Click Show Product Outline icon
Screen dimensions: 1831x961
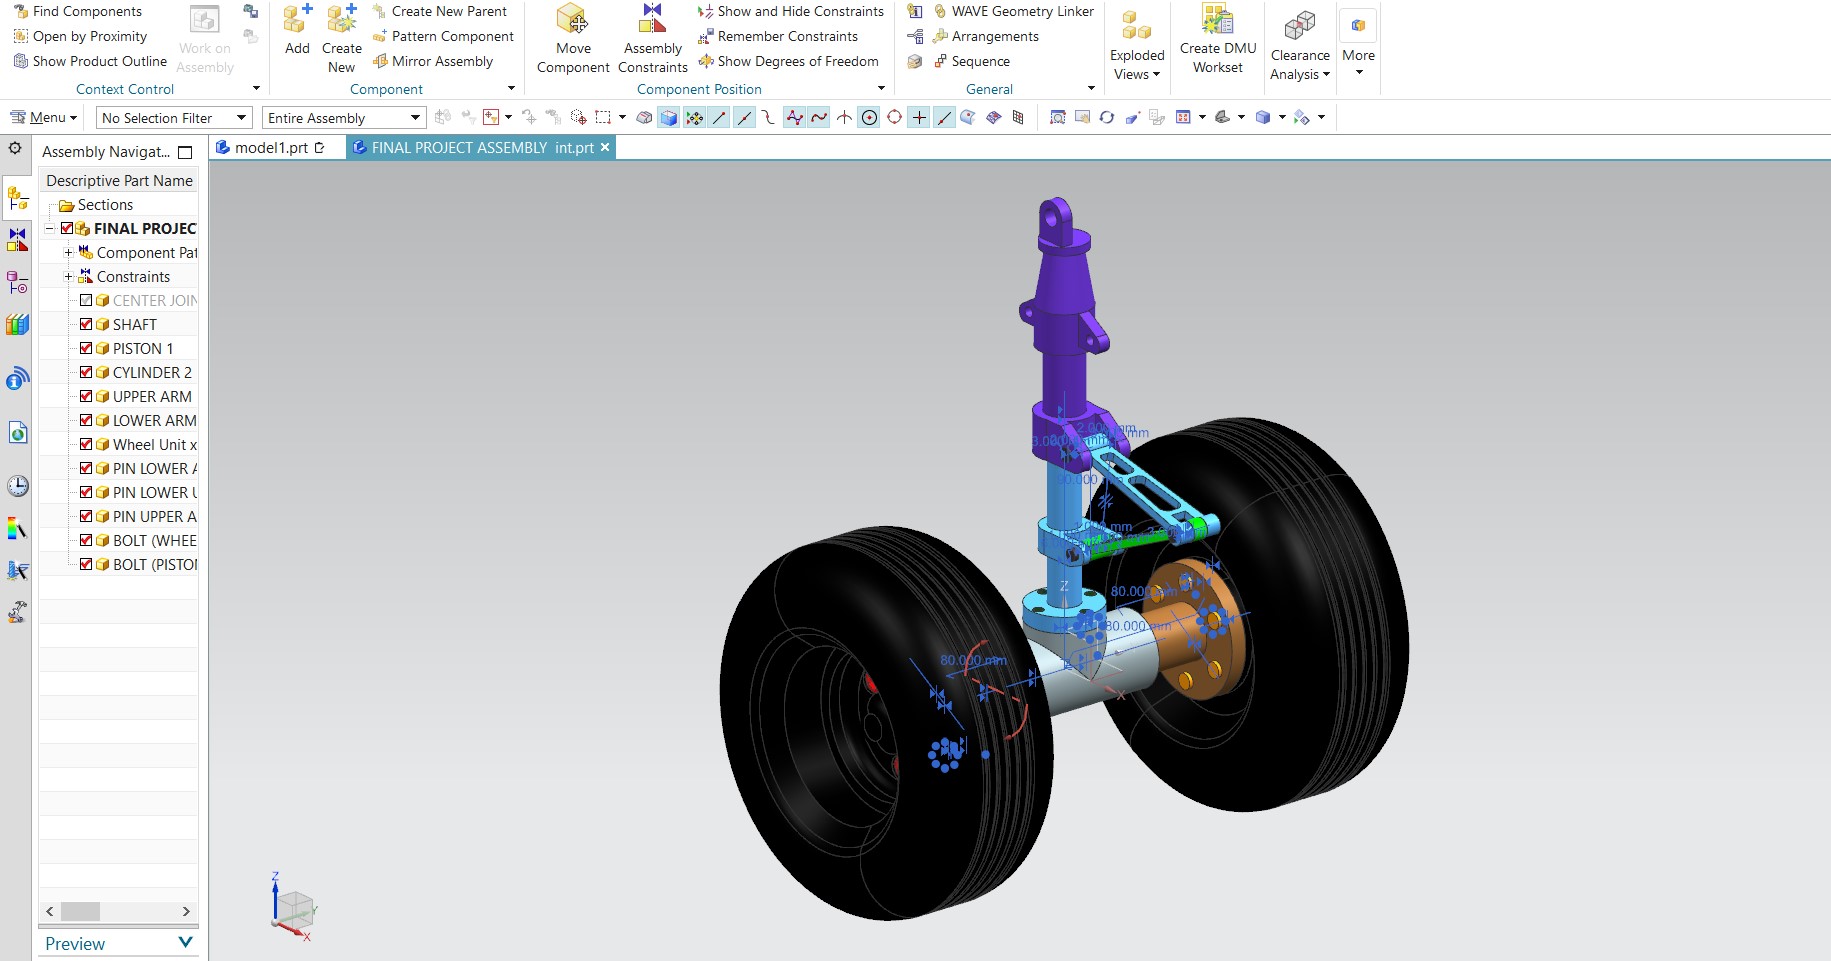click(20, 61)
